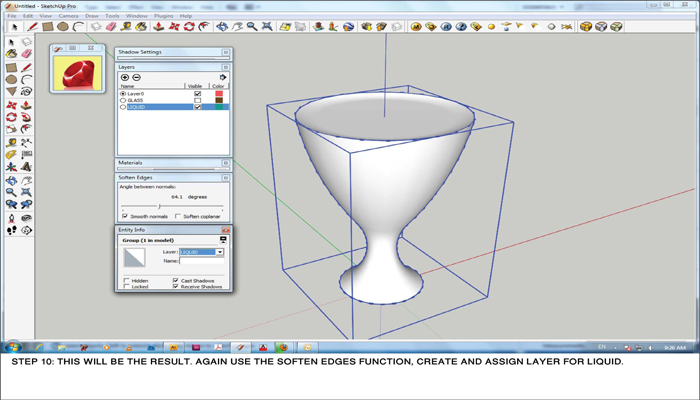Uncheck the Smooth normals option
Image resolution: width=700 pixels, height=400 pixels.
click(125, 216)
